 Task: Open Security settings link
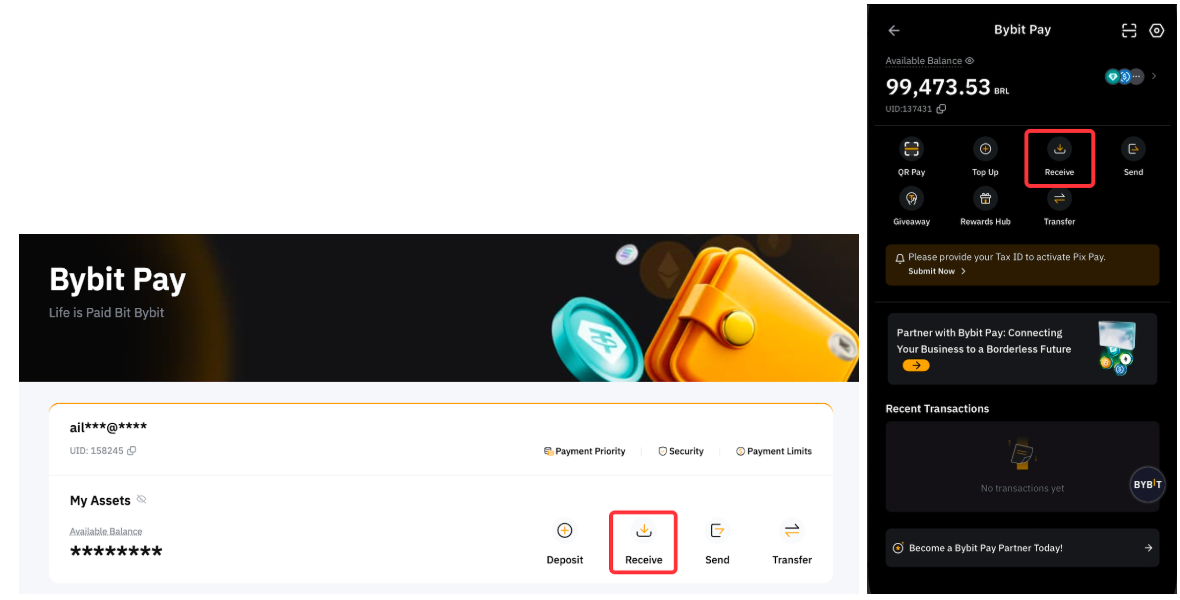click(x=681, y=451)
